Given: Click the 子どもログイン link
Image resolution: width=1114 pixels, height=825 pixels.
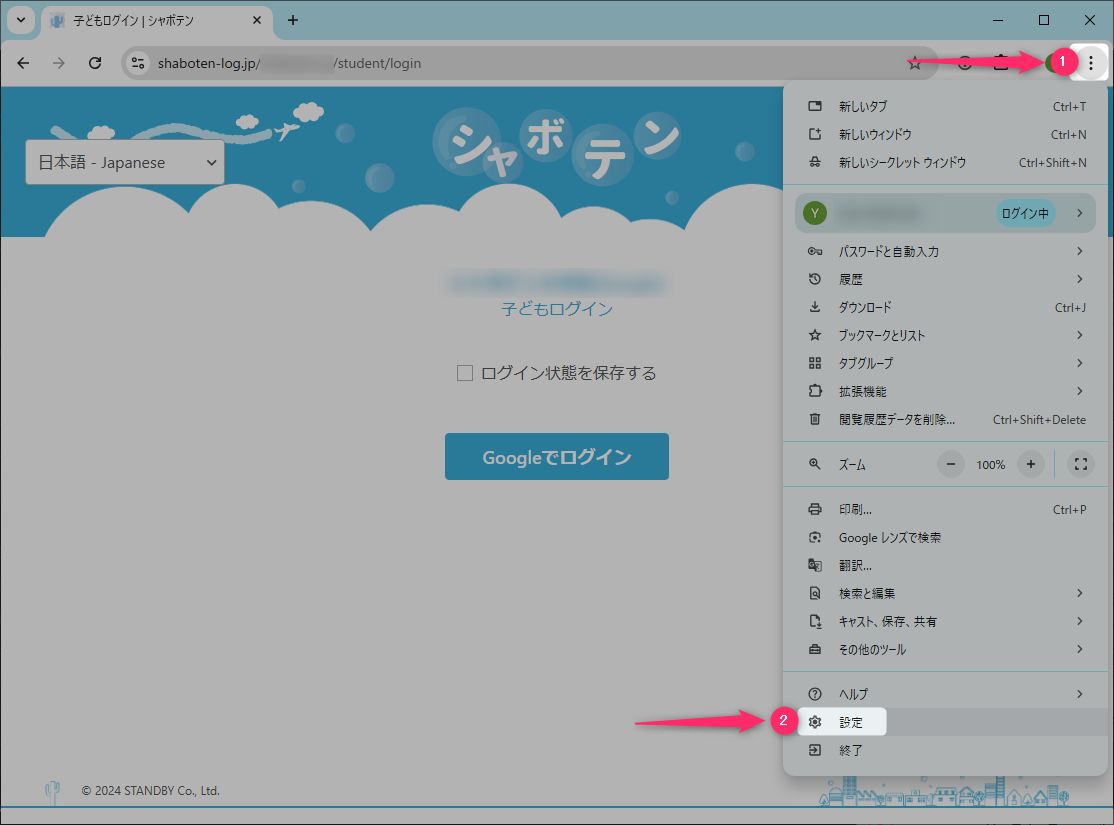Looking at the screenshot, I should coord(557,309).
